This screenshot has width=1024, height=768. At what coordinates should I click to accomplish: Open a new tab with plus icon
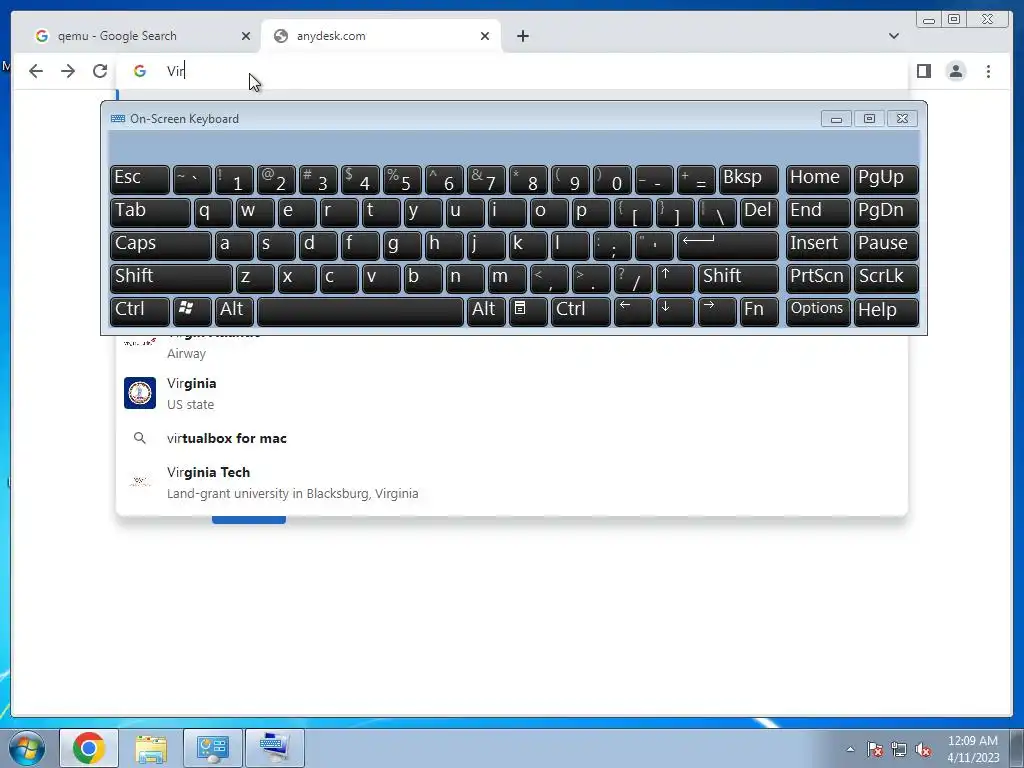[x=522, y=36]
